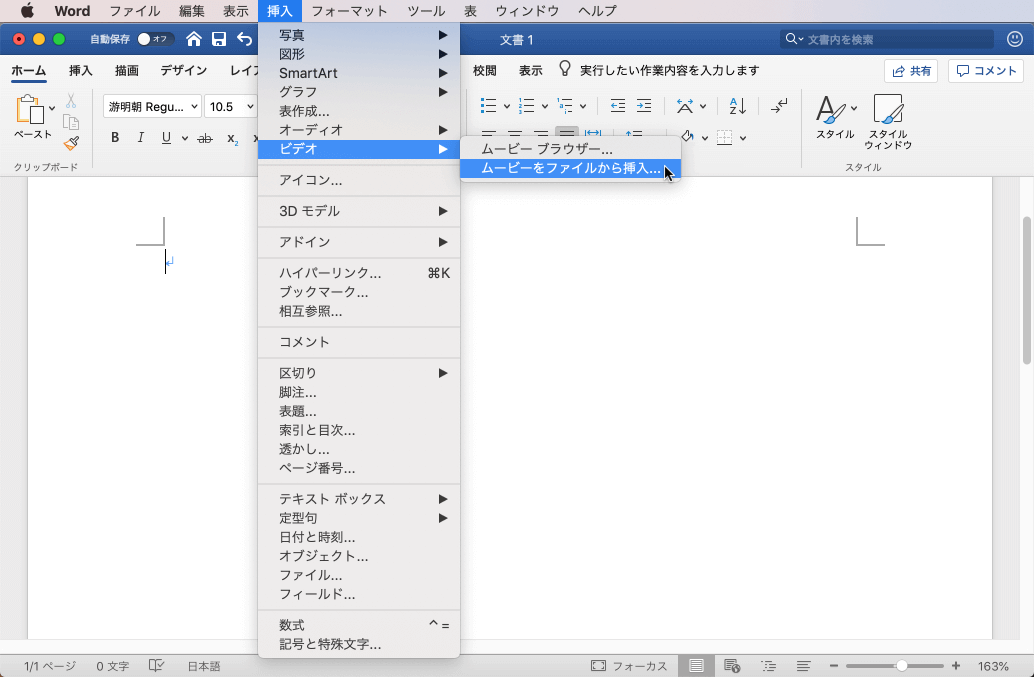This screenshot has width=1034, height=677.
Task: Toggle Bold formatting
Action: click(115, 138)
